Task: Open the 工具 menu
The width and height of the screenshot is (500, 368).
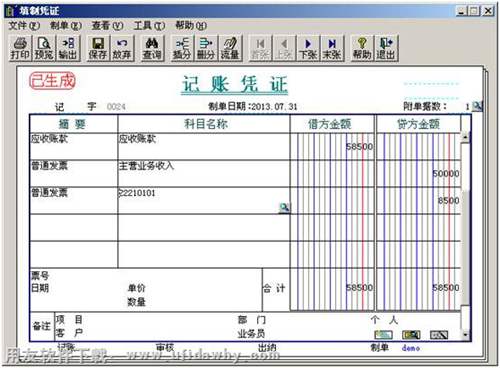Action: [149, 25]
